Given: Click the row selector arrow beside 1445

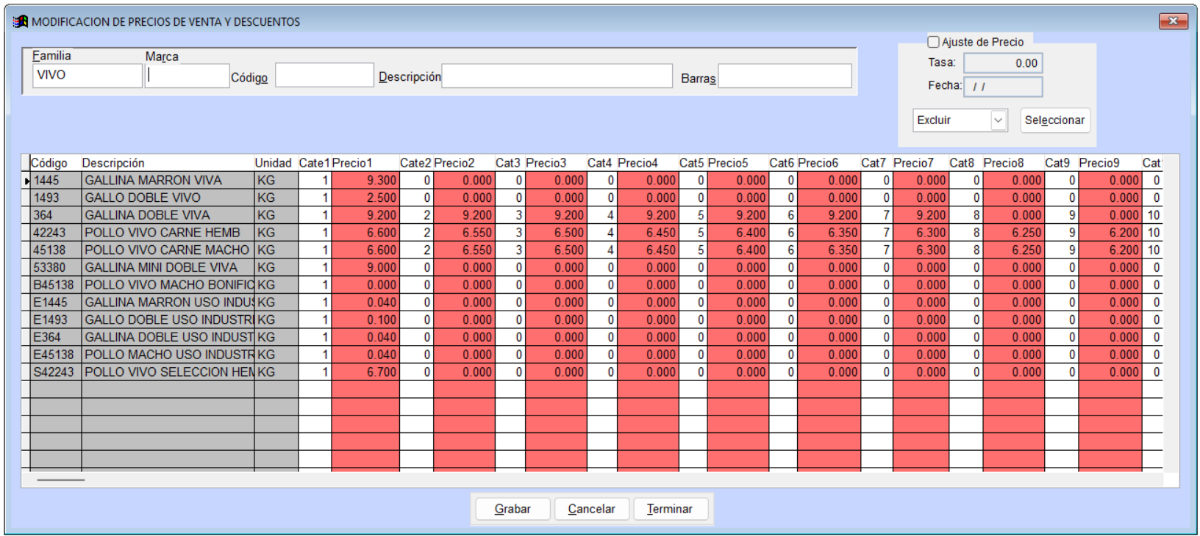Looking at the screenshot, I should 26,181.
